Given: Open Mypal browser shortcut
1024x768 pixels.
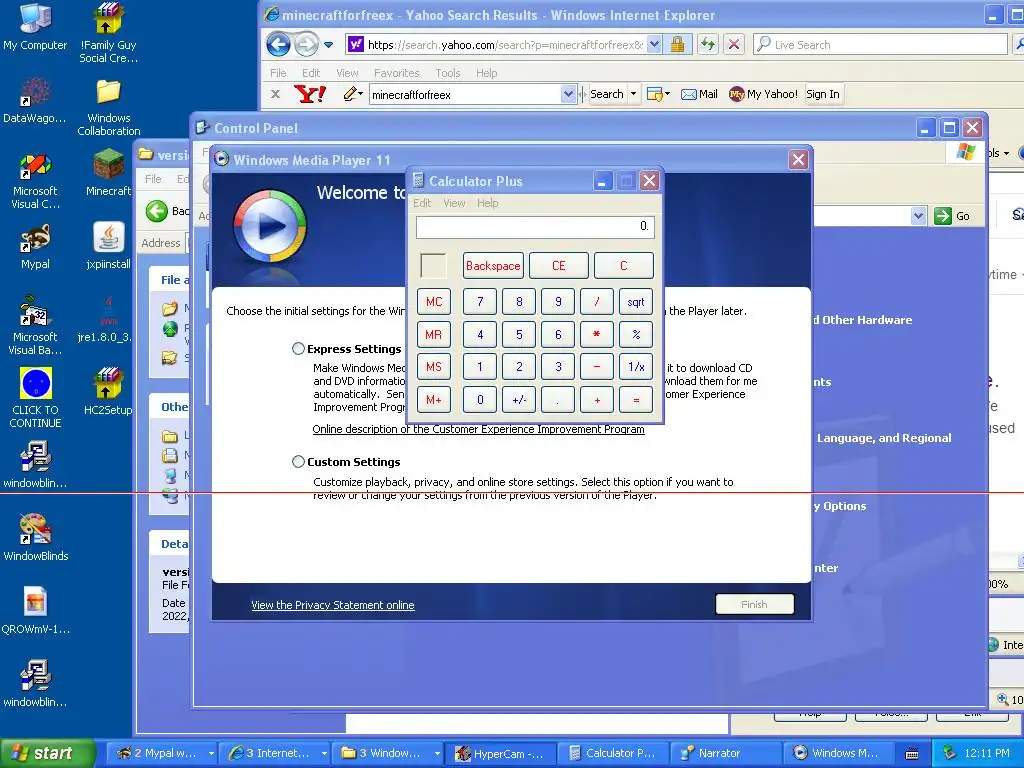Looking at the screenshot, I should coord(35,246).
